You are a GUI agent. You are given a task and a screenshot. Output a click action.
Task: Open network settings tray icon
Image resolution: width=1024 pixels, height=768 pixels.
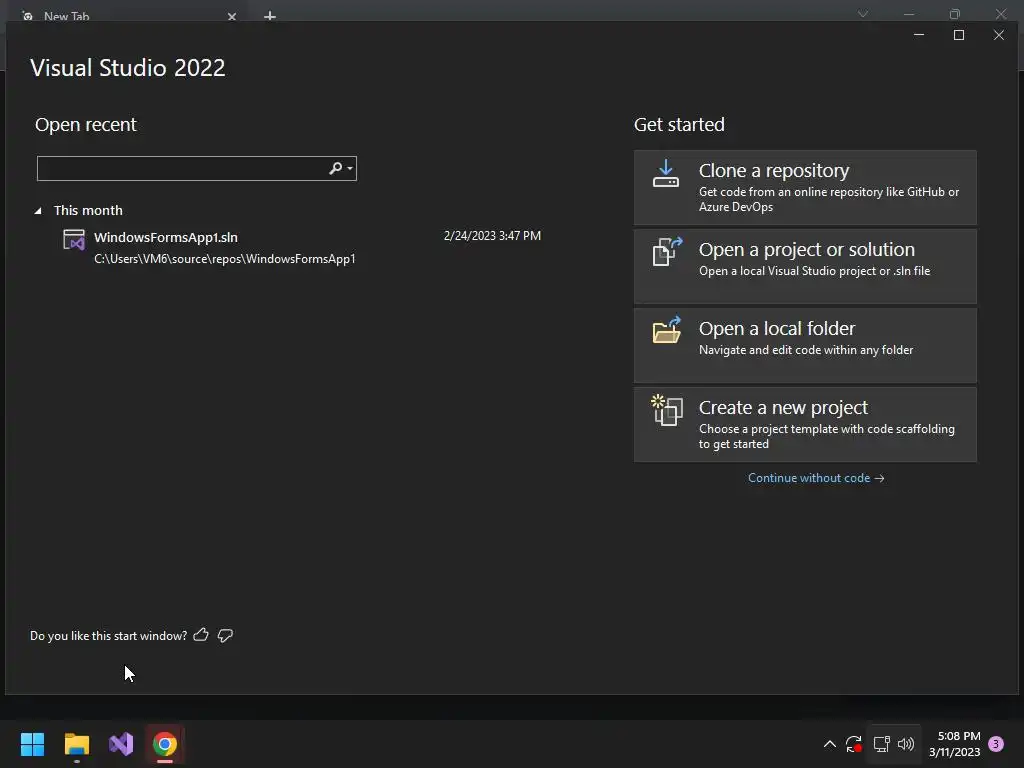(881, 744)
